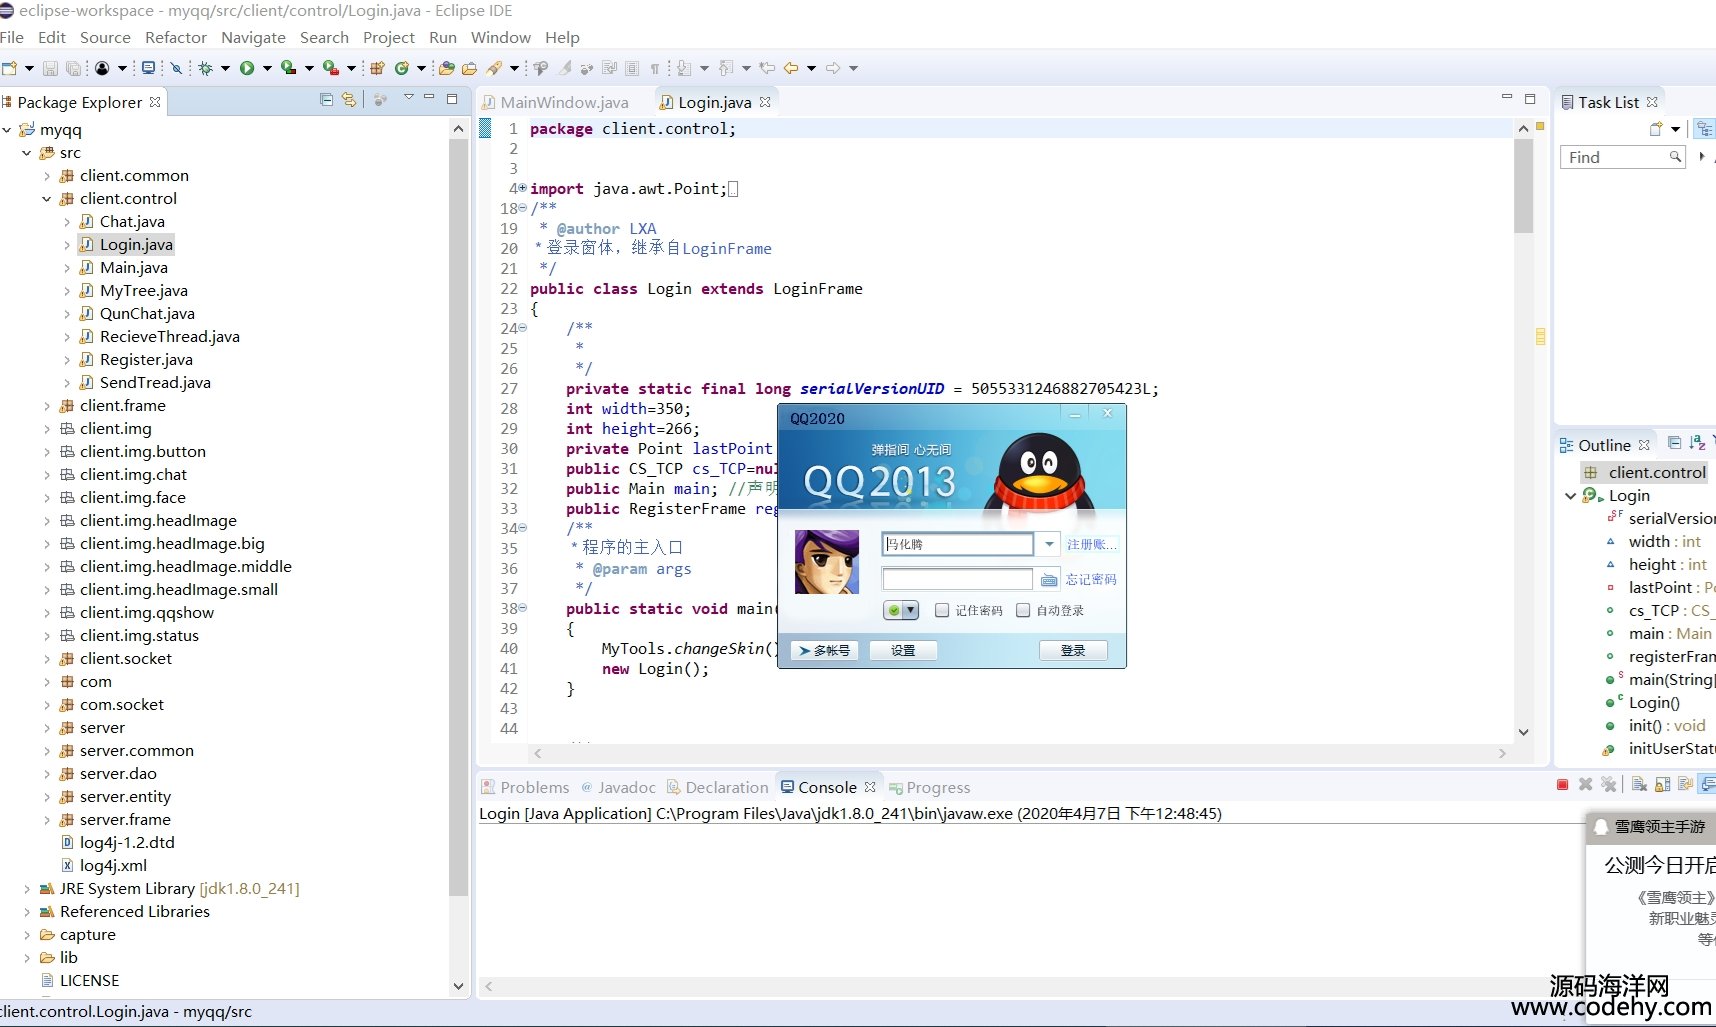This screenshot has width=1716, height=1027.
Task: Collapse the client.control package
Action: click(x=46, y=199)
